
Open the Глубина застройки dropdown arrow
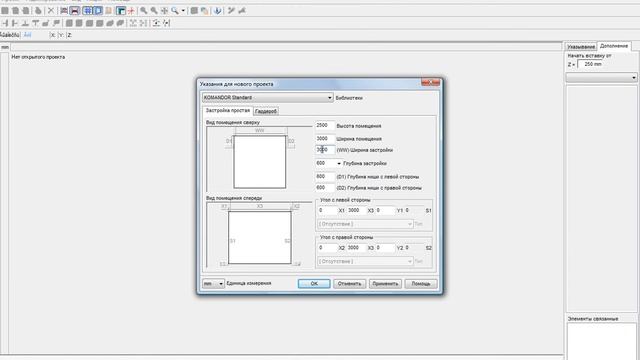(339, 163)
